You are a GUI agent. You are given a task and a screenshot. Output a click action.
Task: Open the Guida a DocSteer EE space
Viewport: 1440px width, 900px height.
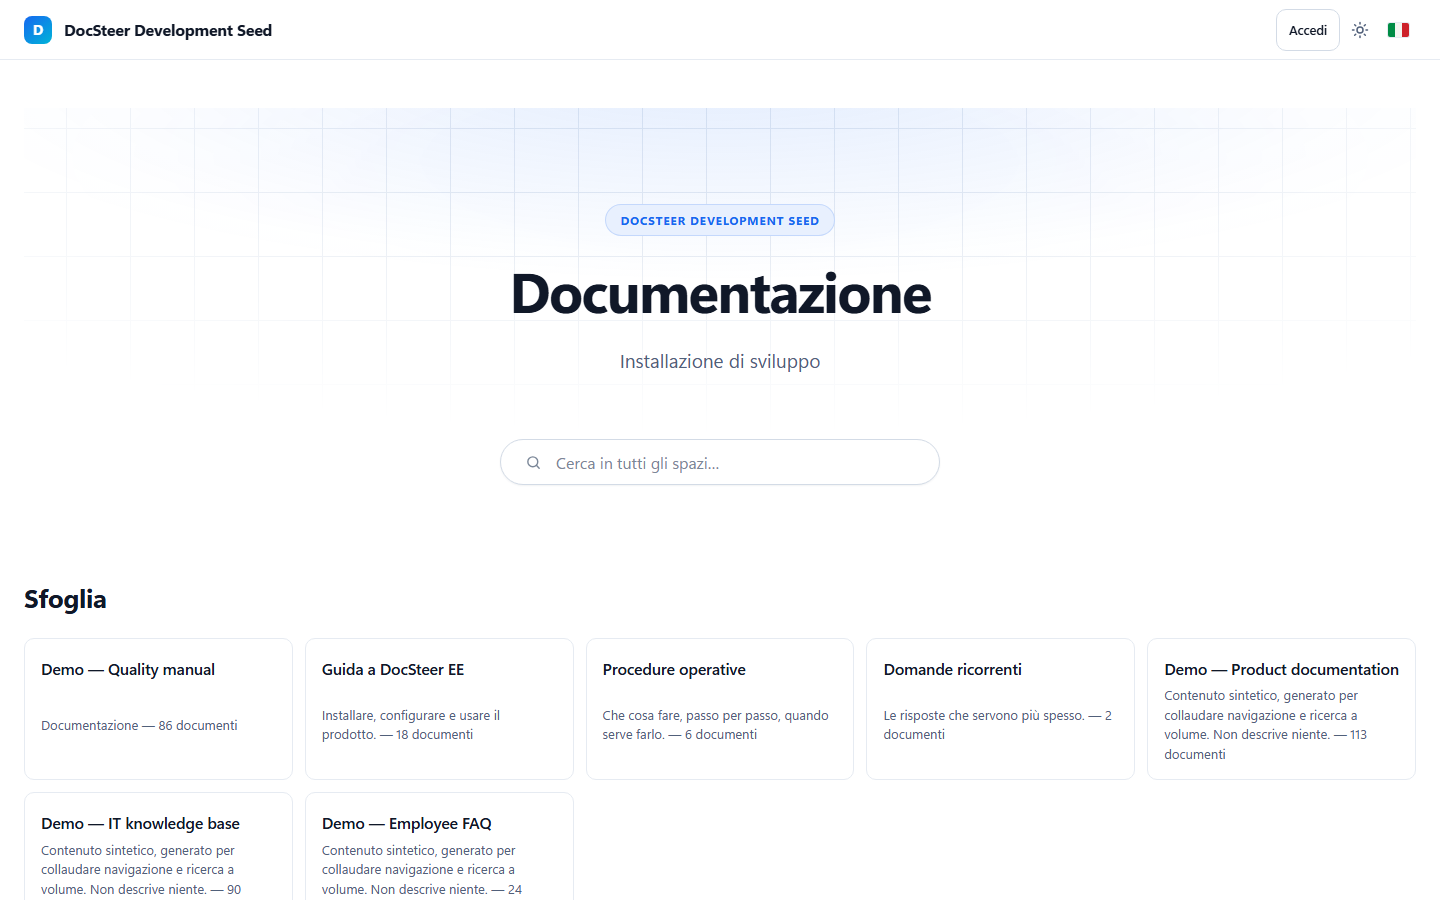click(x=439, y=709)
